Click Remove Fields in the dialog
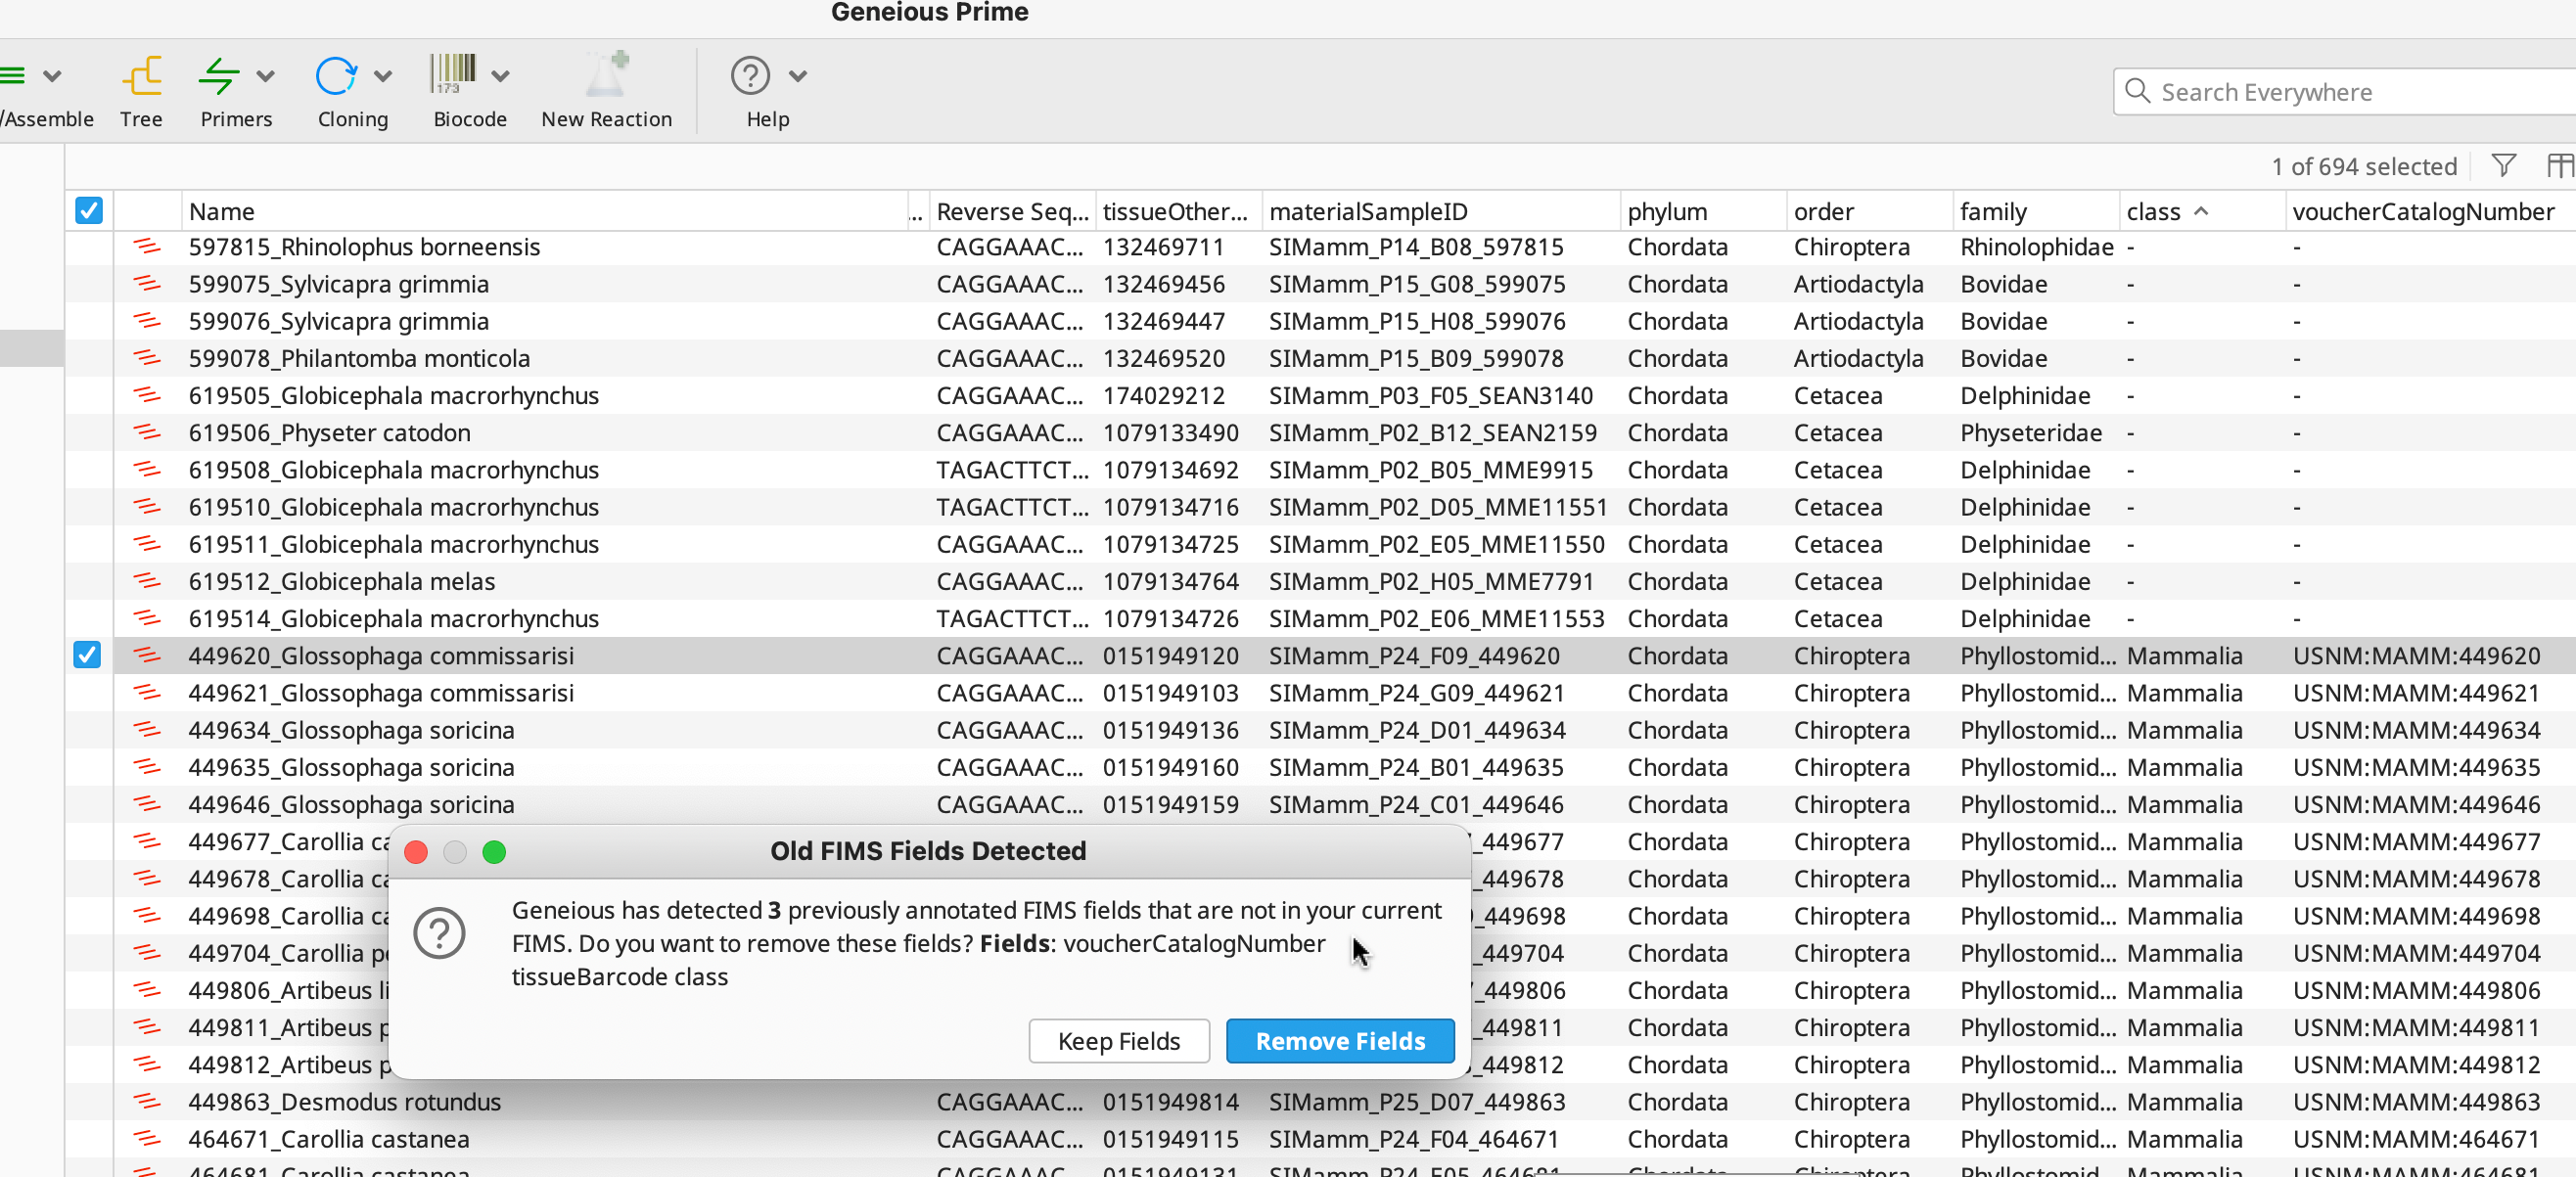Screen dimensions: 2576x1177 coord(1340,1040)
